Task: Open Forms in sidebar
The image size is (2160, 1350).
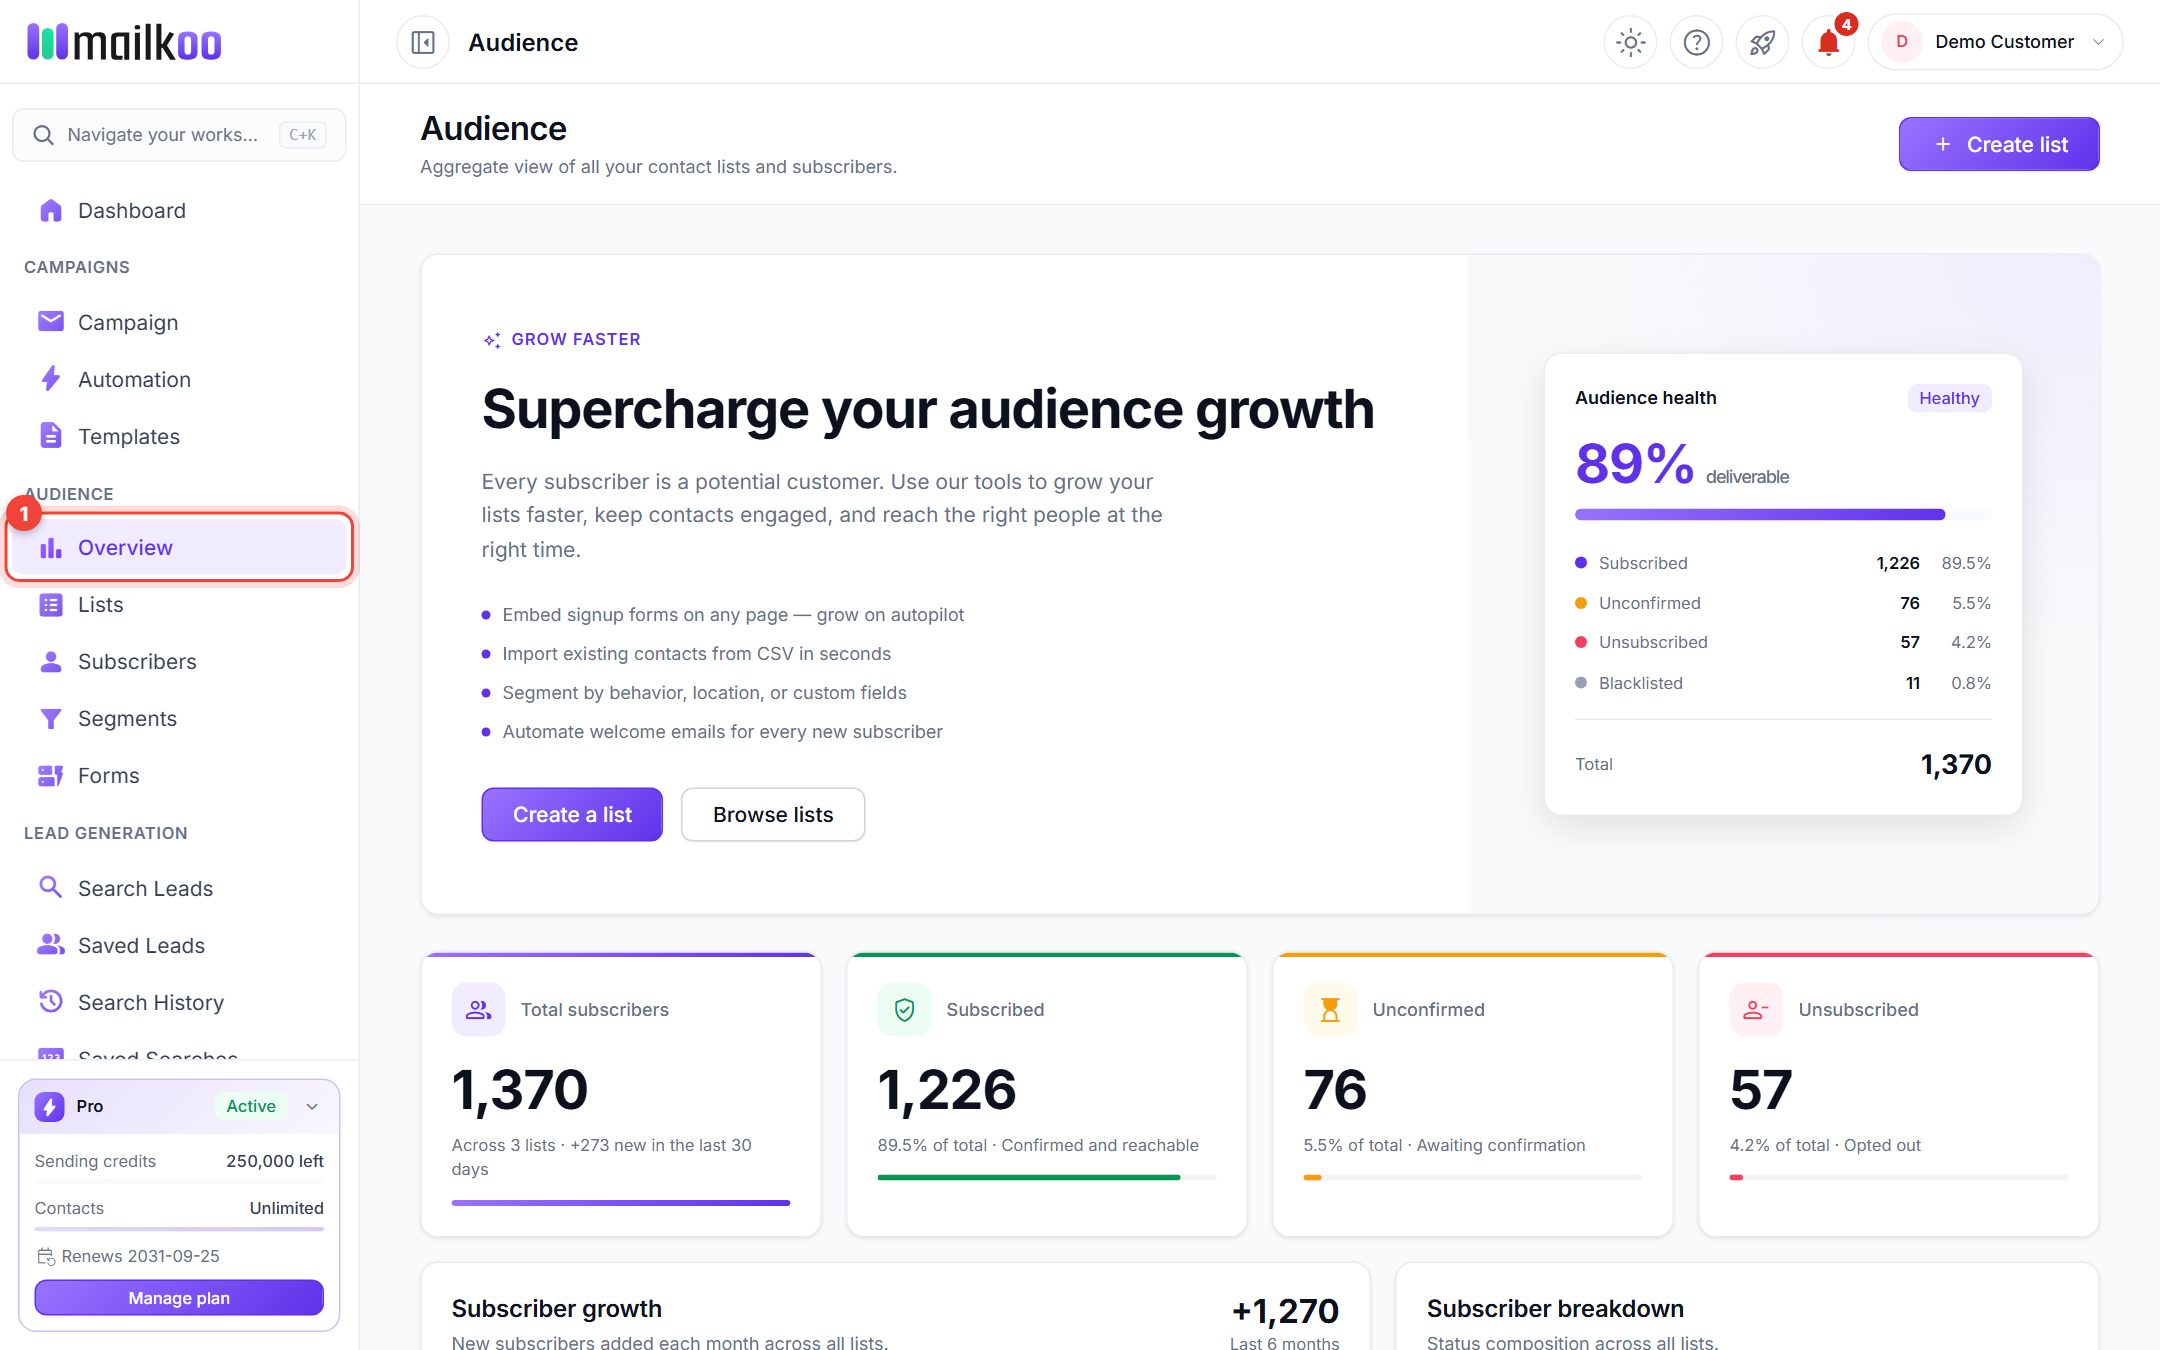Action: coord(179,775)
